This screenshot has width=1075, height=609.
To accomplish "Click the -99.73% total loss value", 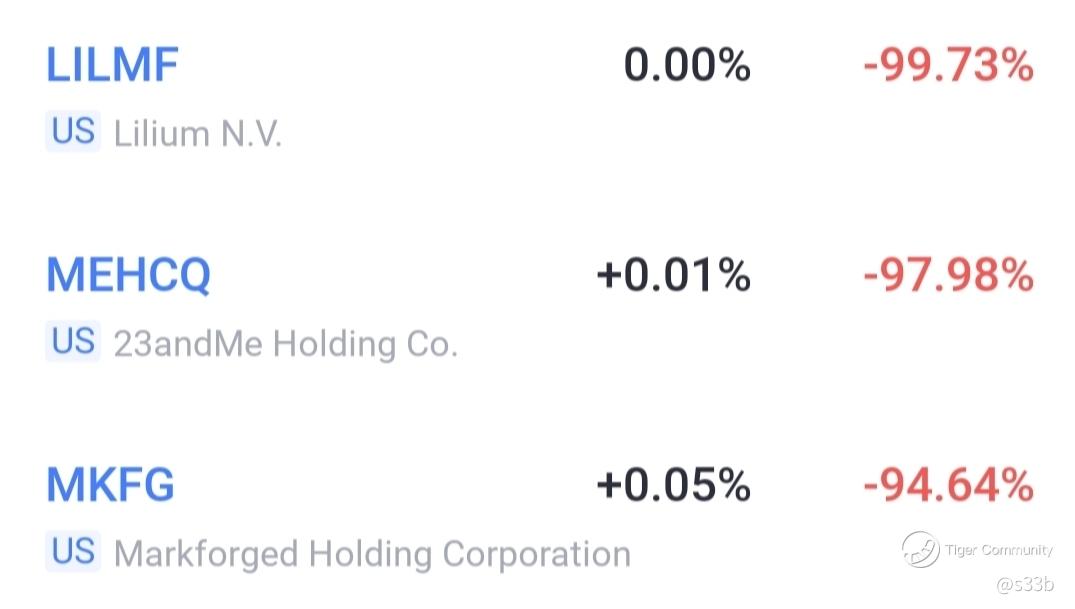I will coord(948,66).
